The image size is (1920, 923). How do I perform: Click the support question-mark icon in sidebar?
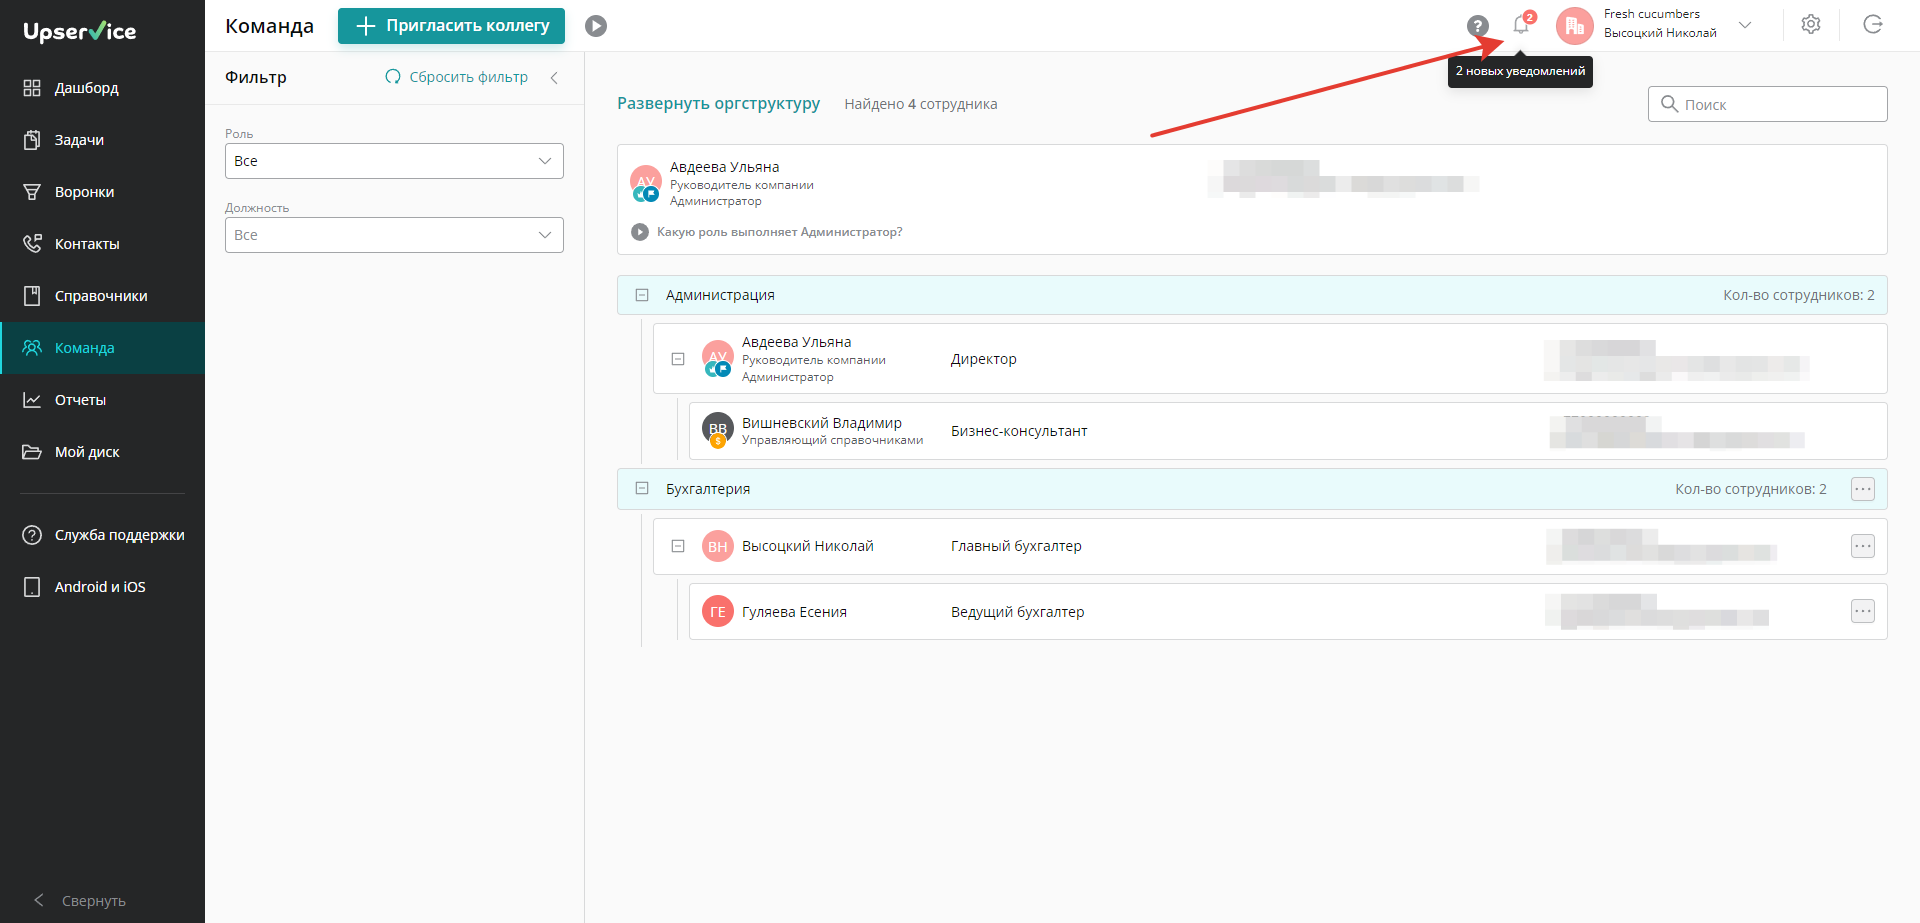pos(32,535)
